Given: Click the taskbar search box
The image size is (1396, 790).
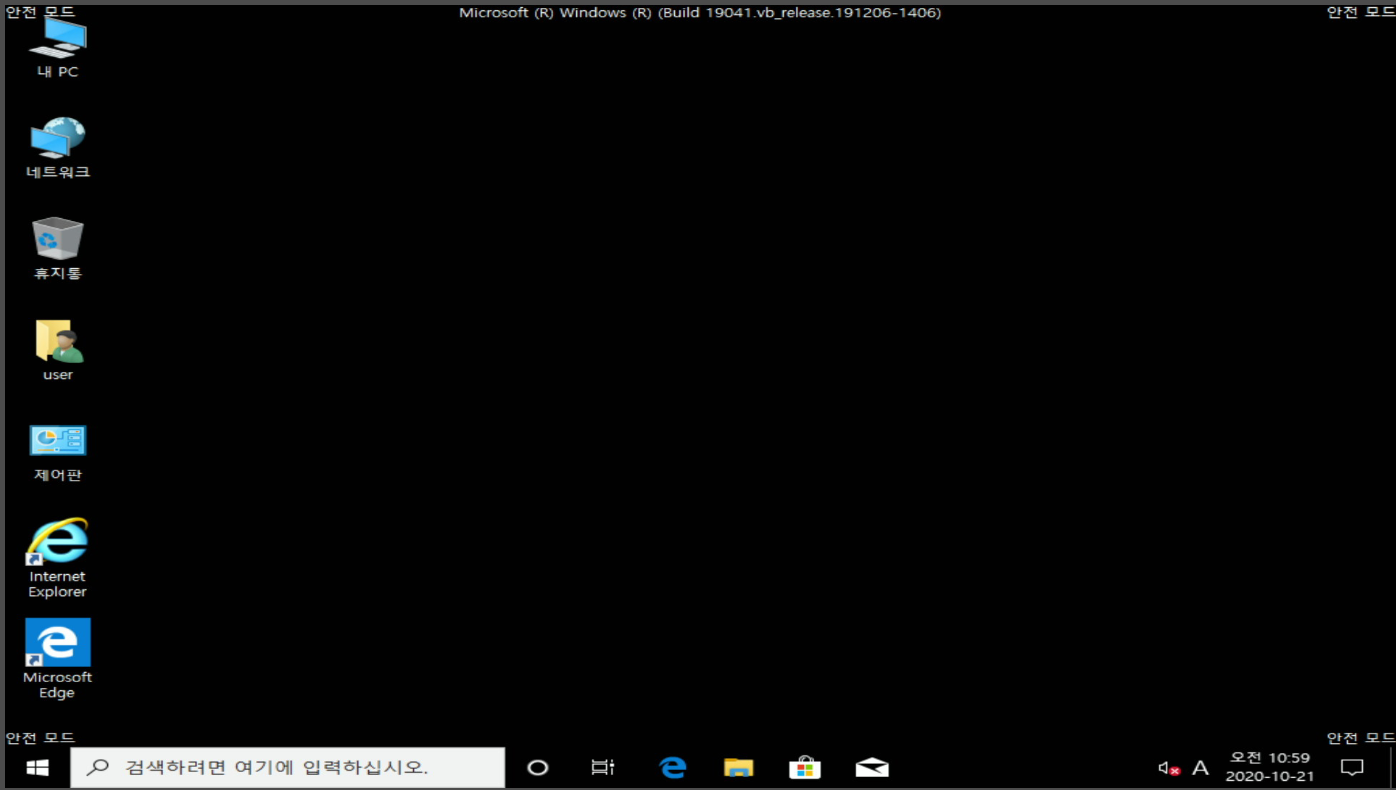Looking at the screenshot, I should [288, 768].
